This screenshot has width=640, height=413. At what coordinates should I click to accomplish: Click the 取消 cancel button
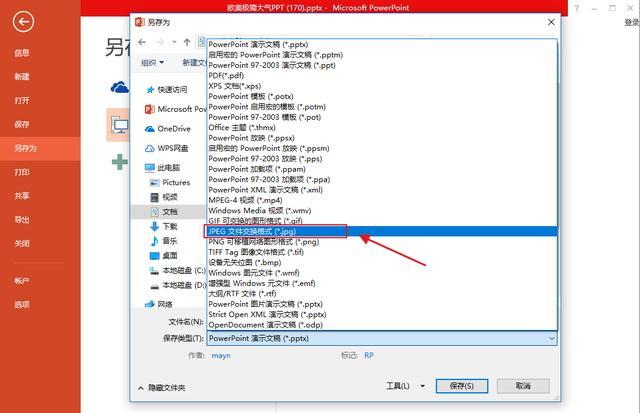[x=523, y=386]
